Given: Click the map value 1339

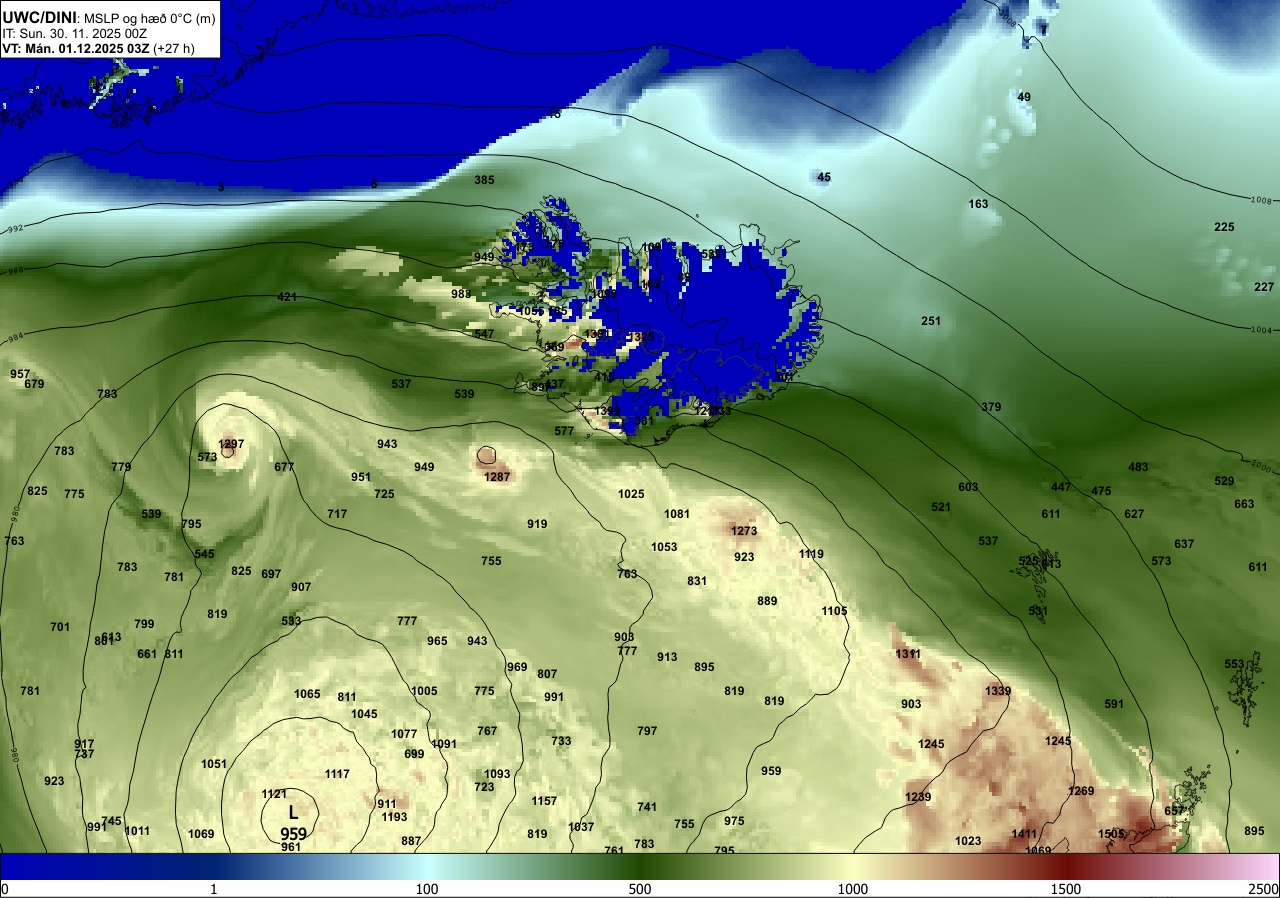Looking at the screenshot, I should tap(998, 691).
